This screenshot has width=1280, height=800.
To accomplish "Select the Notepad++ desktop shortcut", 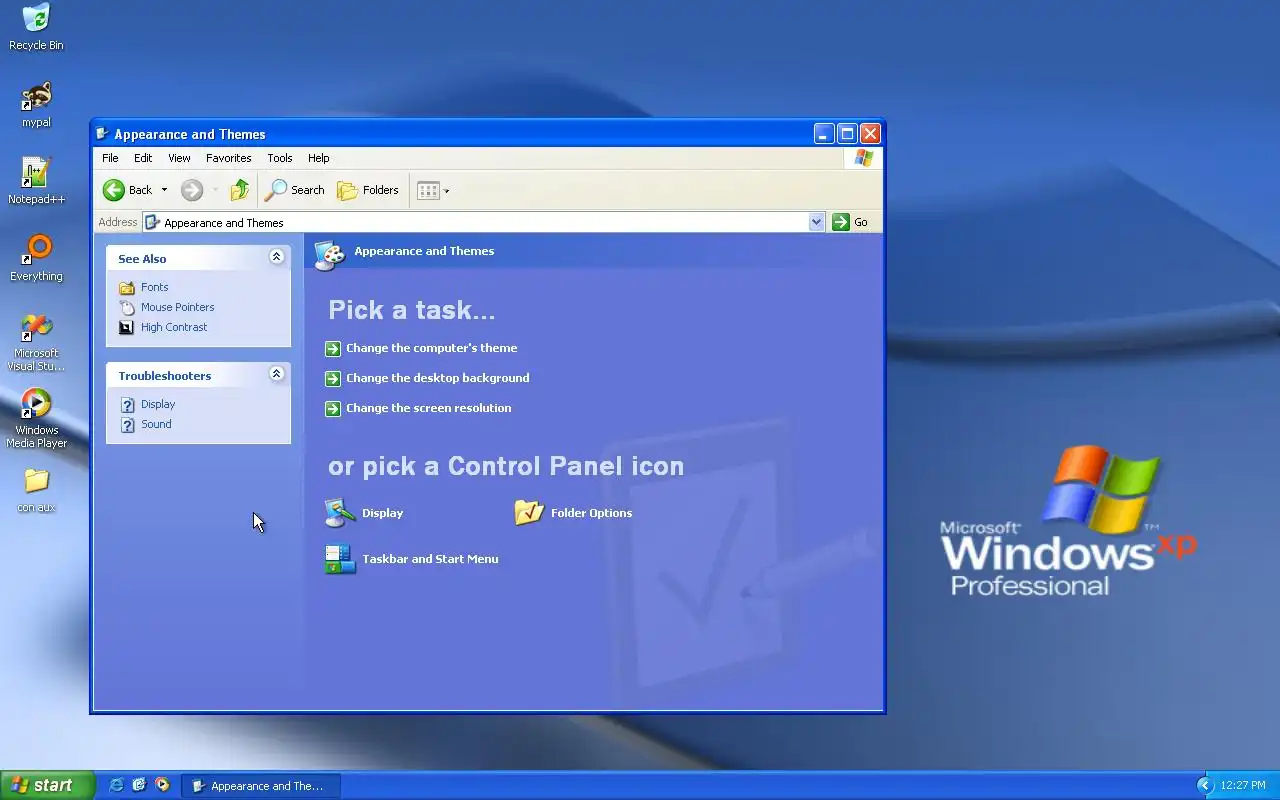I will coord(36,181).
